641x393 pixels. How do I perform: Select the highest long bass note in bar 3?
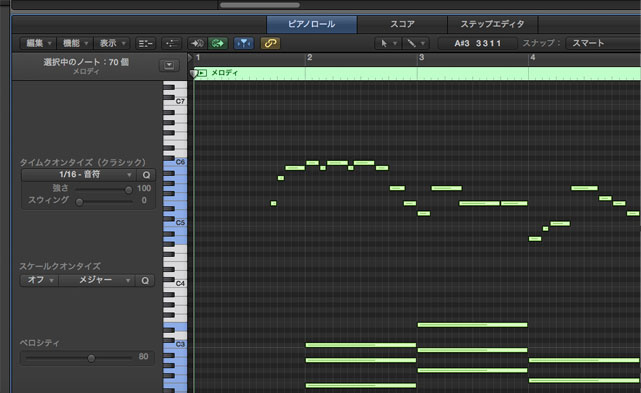tap(473, 325)
